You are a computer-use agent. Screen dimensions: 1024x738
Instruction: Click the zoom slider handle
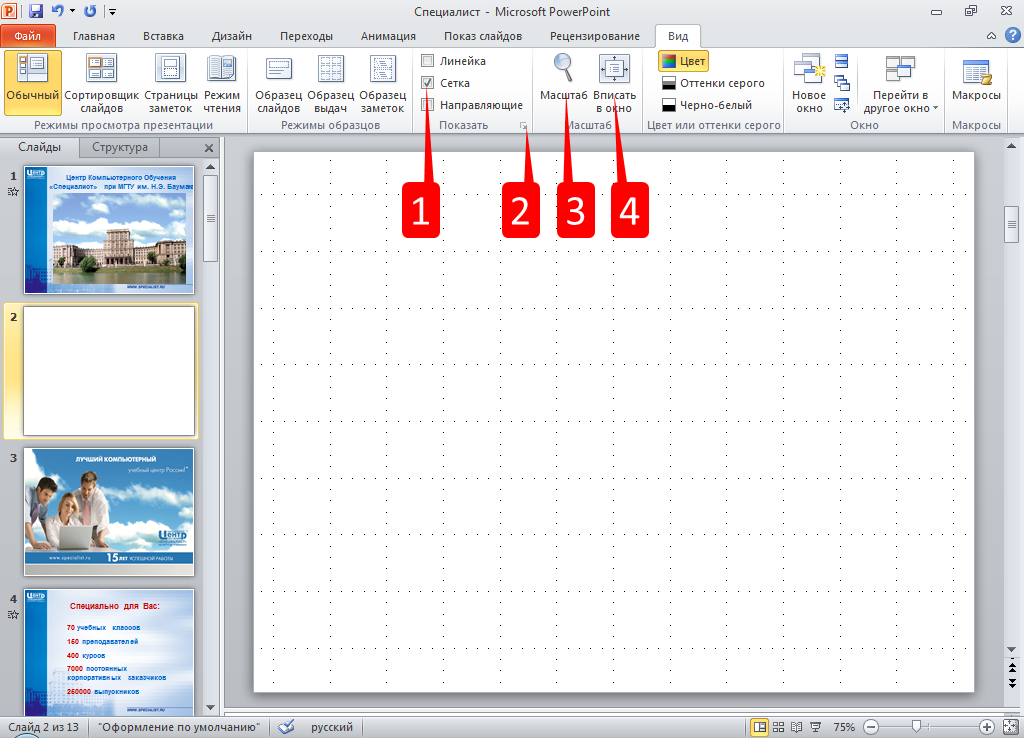(x=916, y=726)
